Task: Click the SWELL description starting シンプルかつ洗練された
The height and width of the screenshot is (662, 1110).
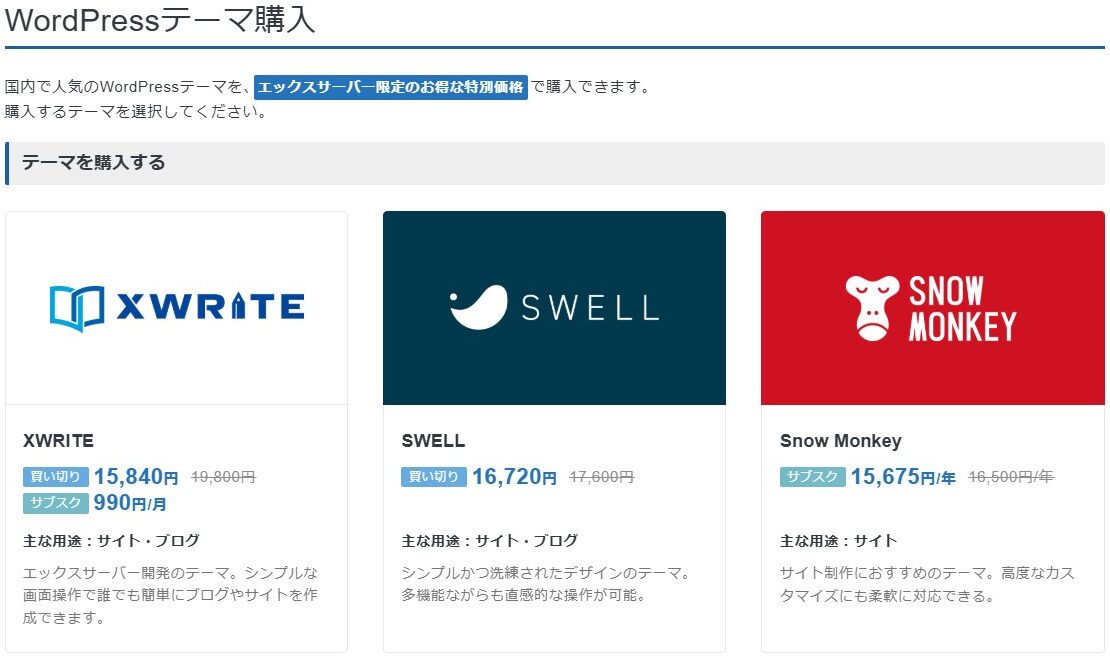Action: click(546, 584)
